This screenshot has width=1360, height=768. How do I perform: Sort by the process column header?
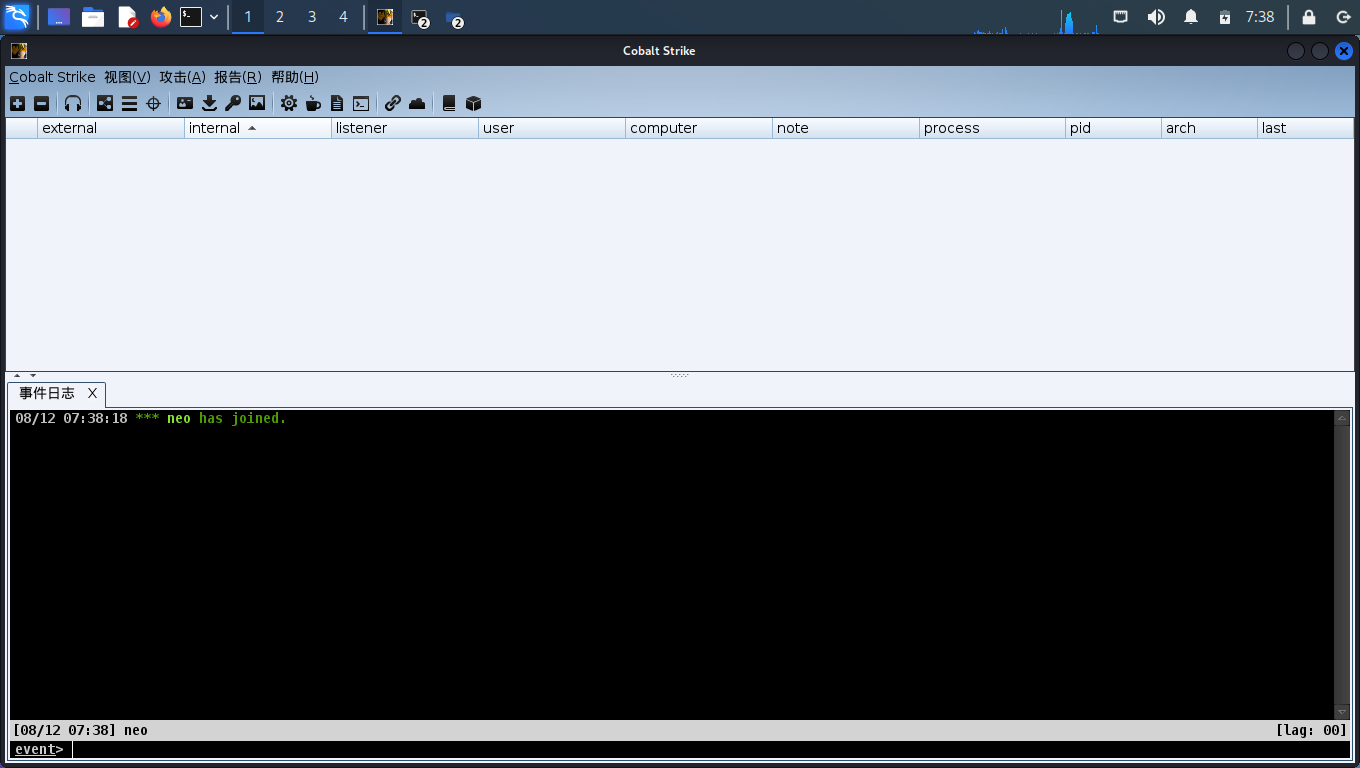[x=993, y=128]
